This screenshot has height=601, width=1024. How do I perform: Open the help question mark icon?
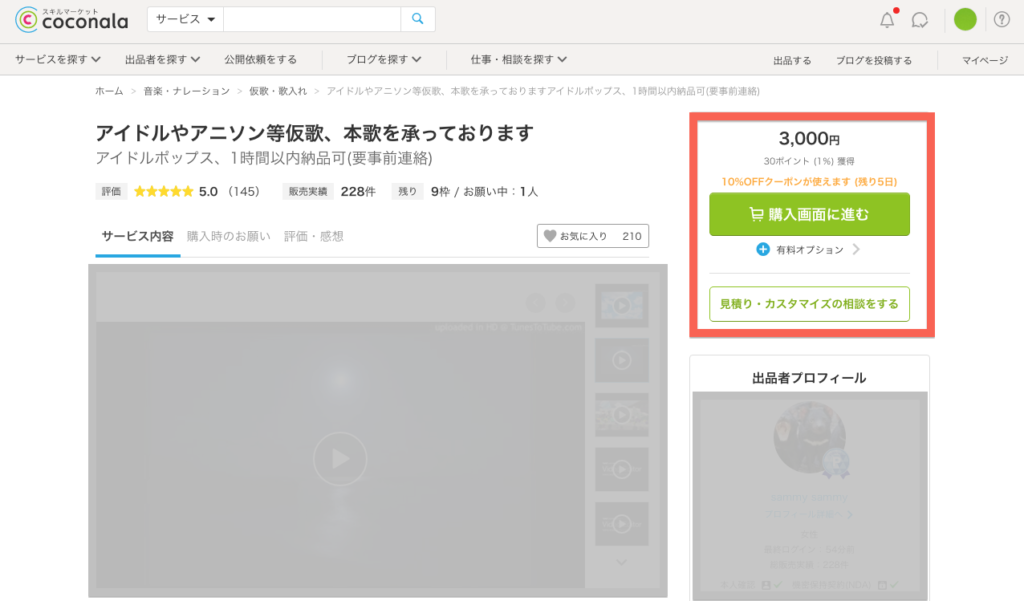[x=1001, y=19]
